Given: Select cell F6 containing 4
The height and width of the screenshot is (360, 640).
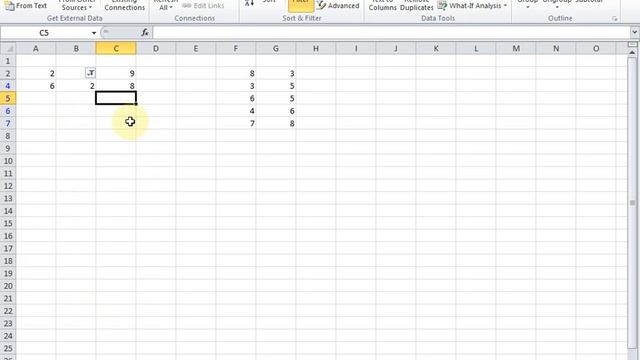Looking at the screenshot, I should tap(236, 111).
